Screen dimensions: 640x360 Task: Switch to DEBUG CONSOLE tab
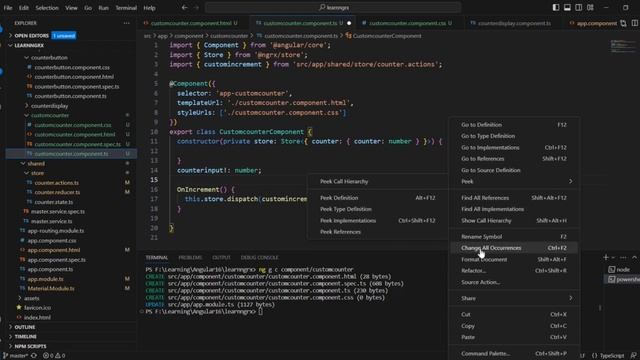[260, 258]
